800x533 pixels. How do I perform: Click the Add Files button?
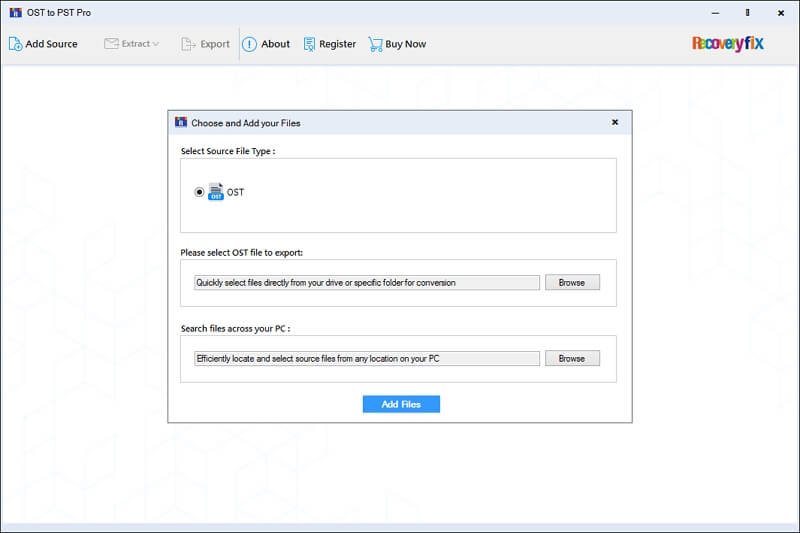pos(401,404)
